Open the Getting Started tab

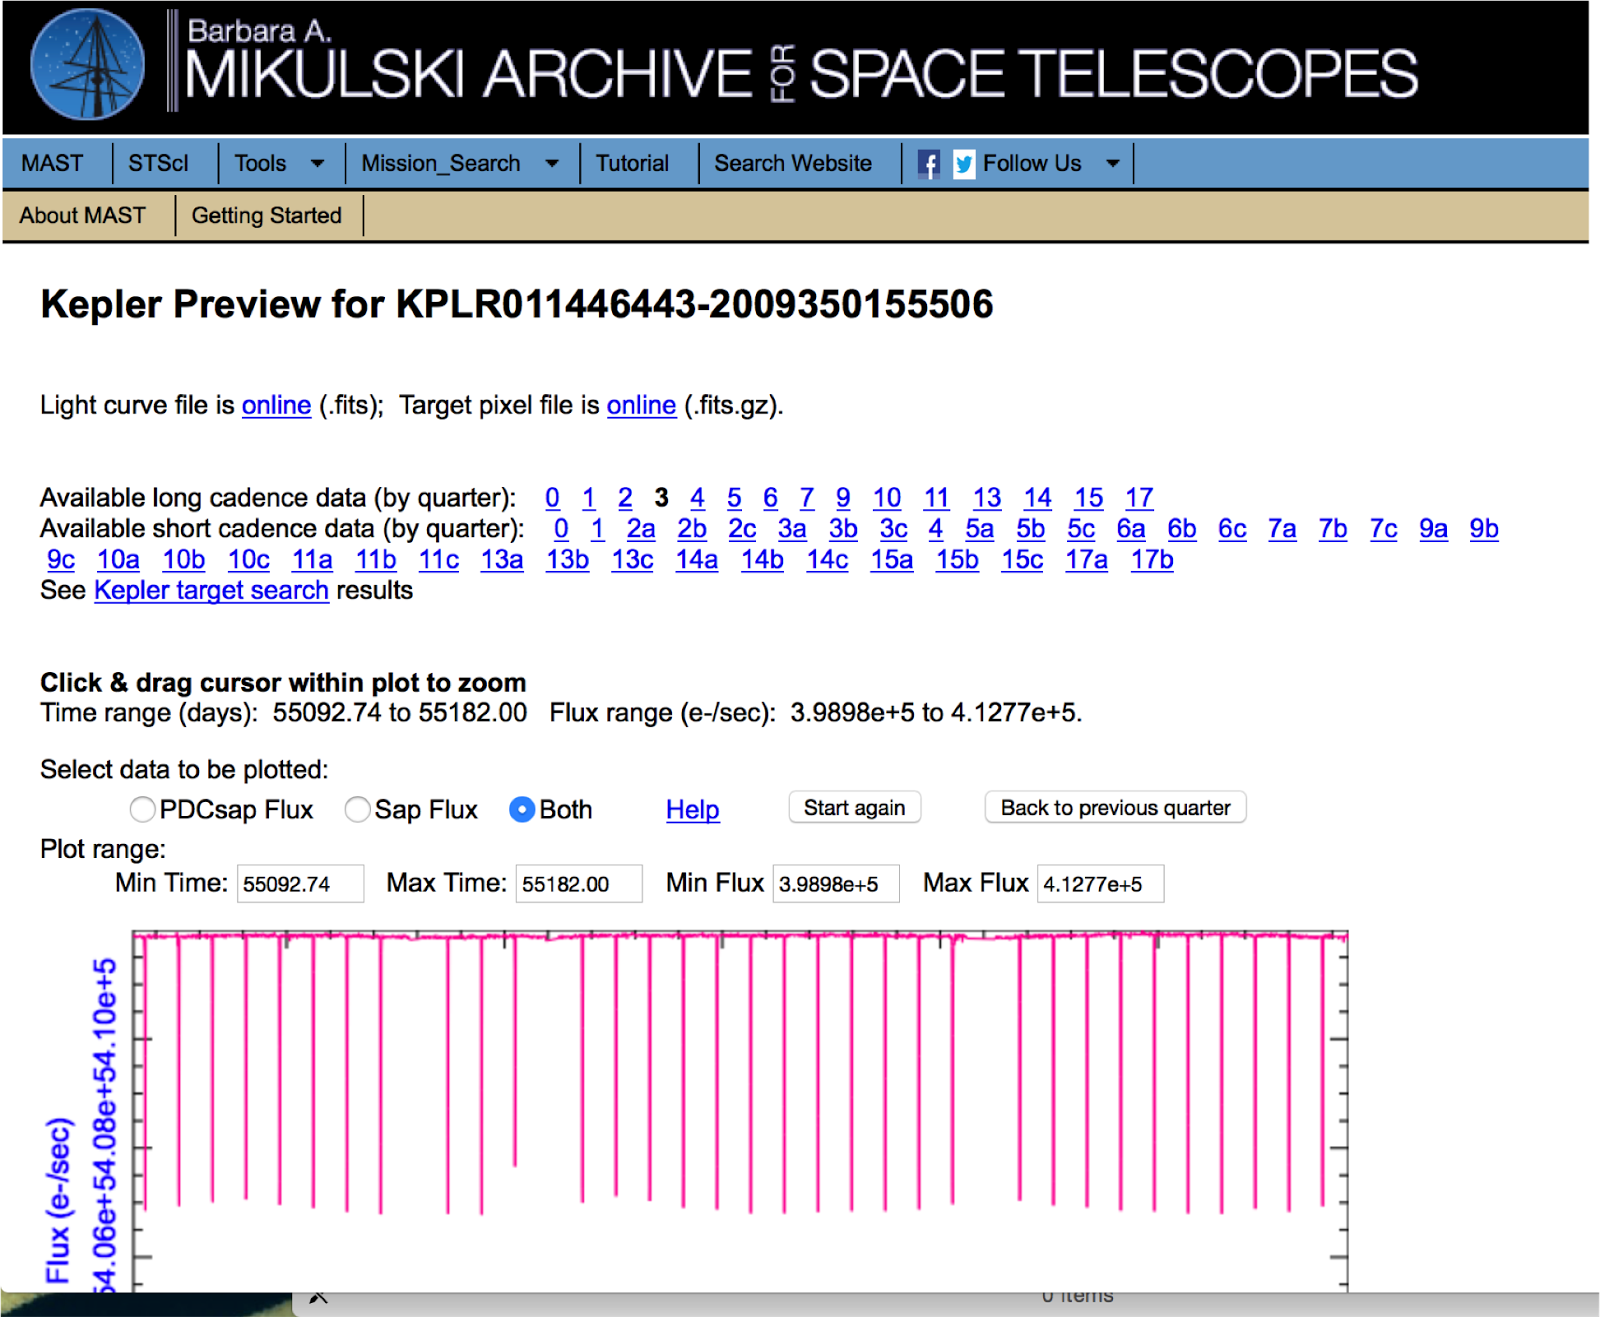(x=266, y=215)
